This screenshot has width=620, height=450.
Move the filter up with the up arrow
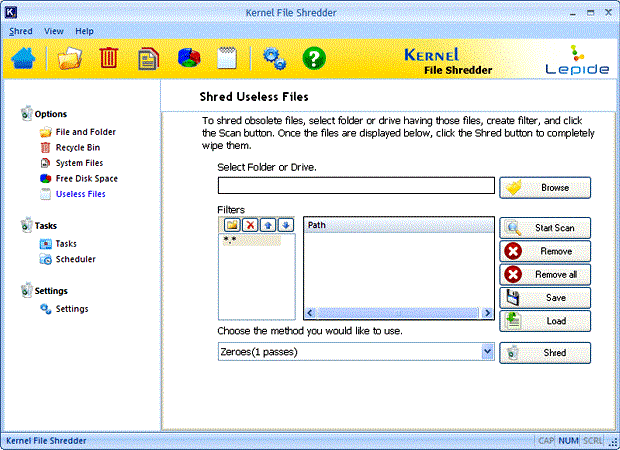point(268,225)
